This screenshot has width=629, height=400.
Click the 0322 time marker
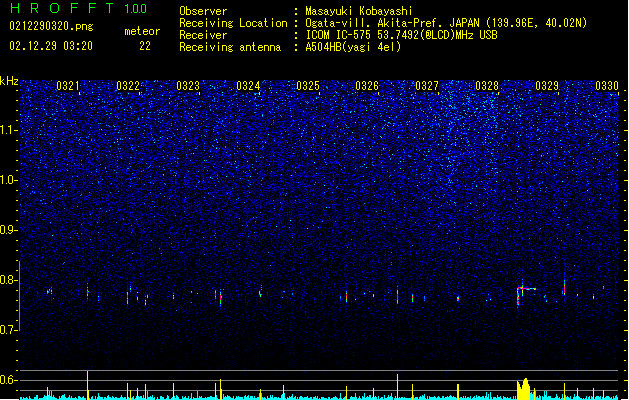(128, 86)
